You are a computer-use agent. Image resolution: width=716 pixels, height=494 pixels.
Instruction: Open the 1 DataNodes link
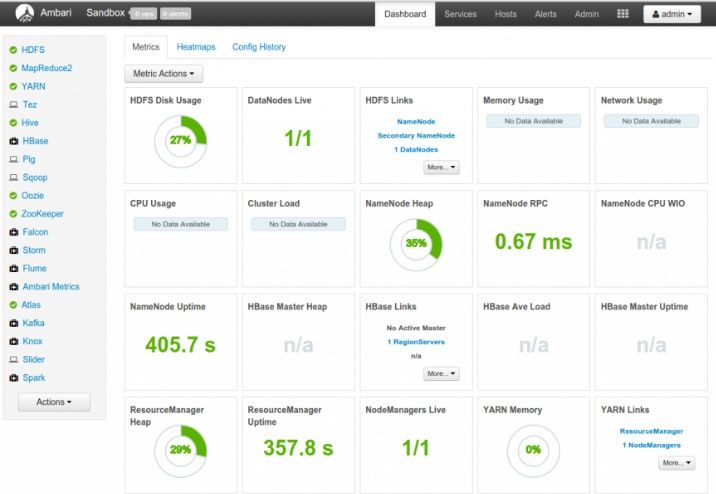tap(416, 149)
